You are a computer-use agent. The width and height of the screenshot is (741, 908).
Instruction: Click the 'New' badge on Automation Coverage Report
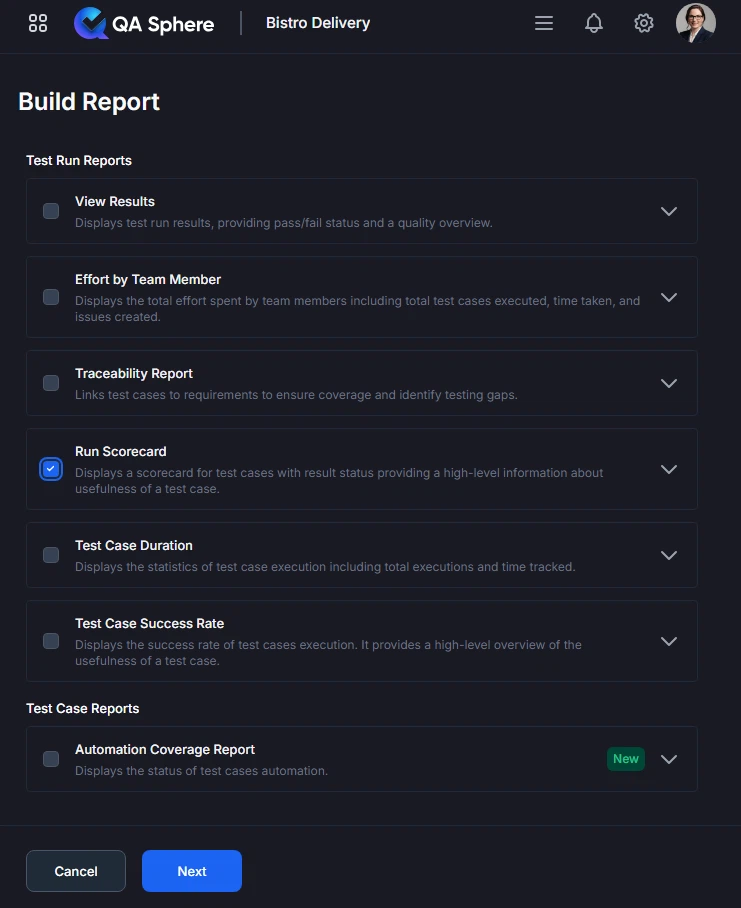pos(626,758)
